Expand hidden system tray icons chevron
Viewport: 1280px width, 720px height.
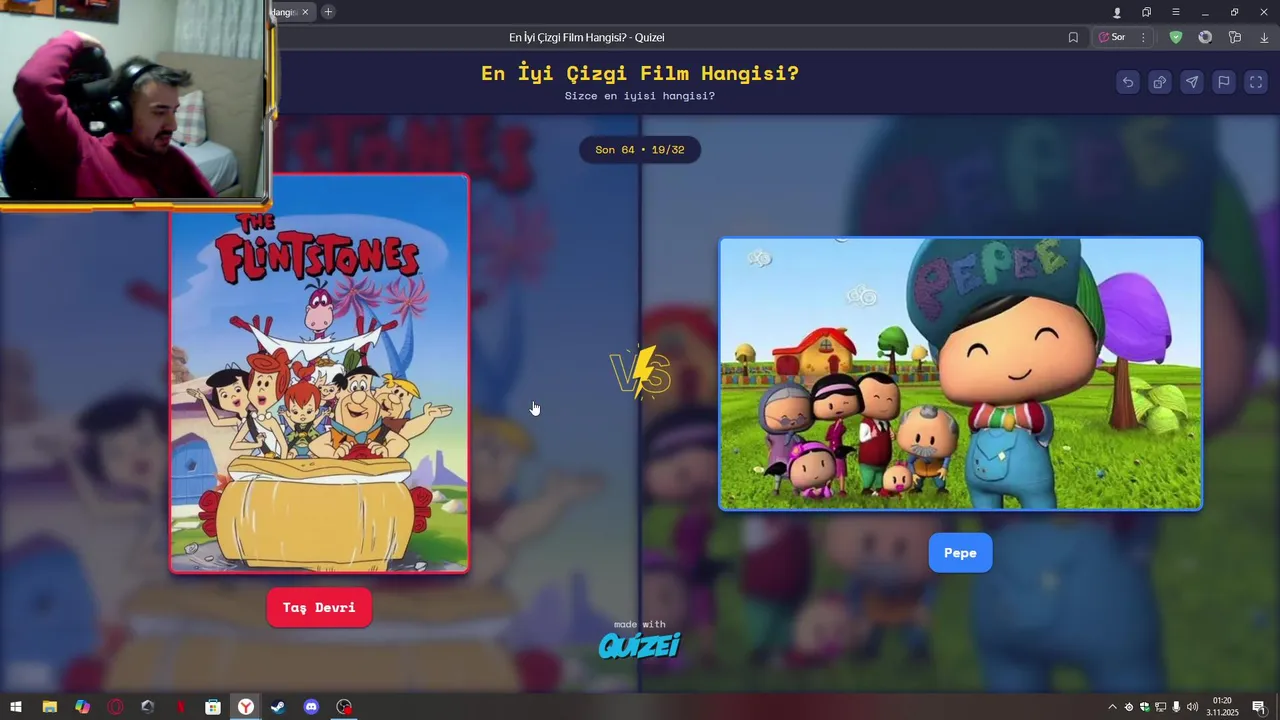(x=1112, y=707)
